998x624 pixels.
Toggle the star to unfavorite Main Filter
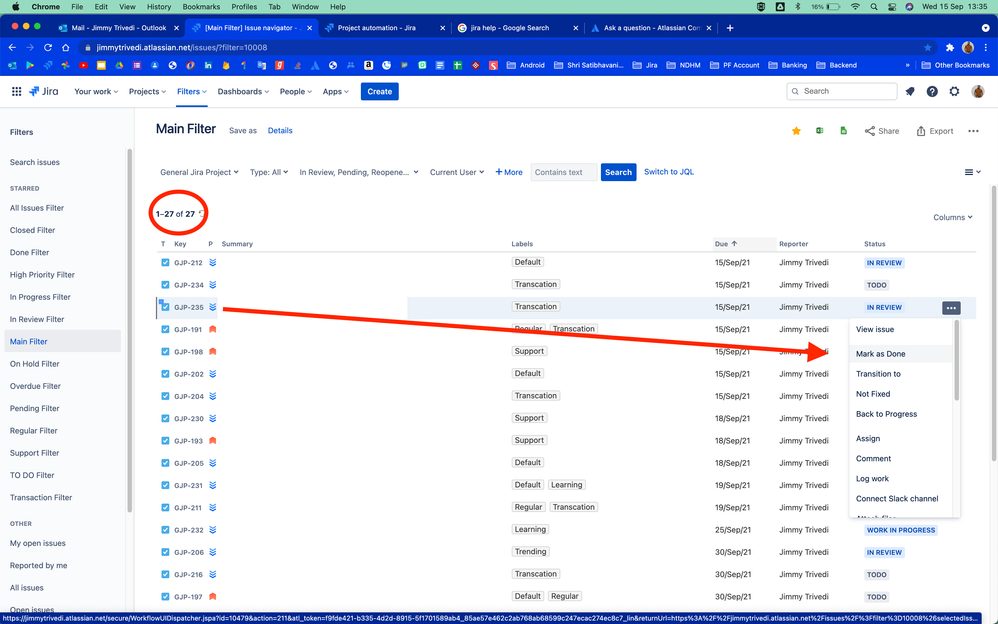(x=796, y=130)
